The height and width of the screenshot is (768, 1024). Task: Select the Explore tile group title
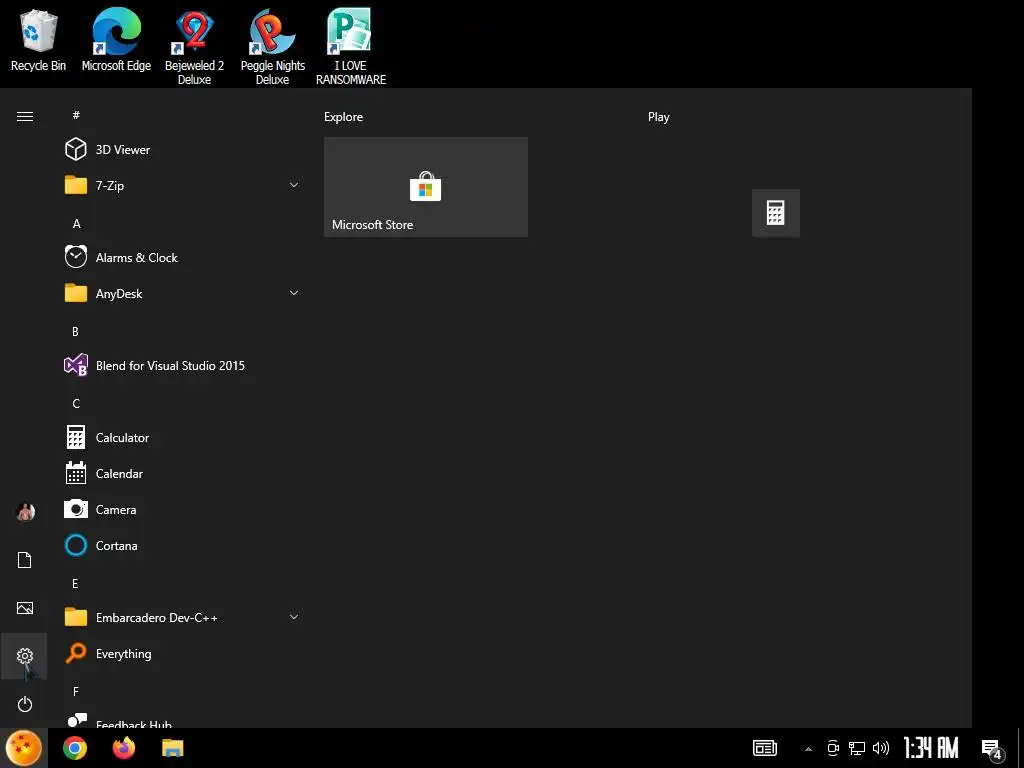point(344,117)
